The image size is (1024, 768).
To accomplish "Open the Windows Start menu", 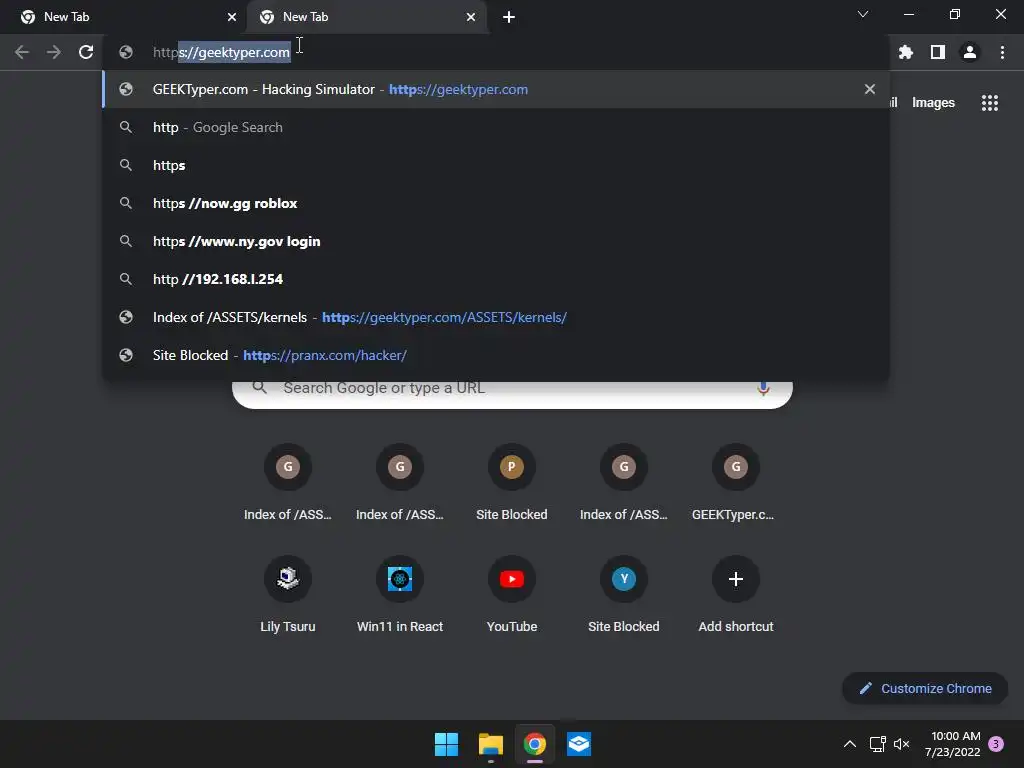I will pos(447,744).
